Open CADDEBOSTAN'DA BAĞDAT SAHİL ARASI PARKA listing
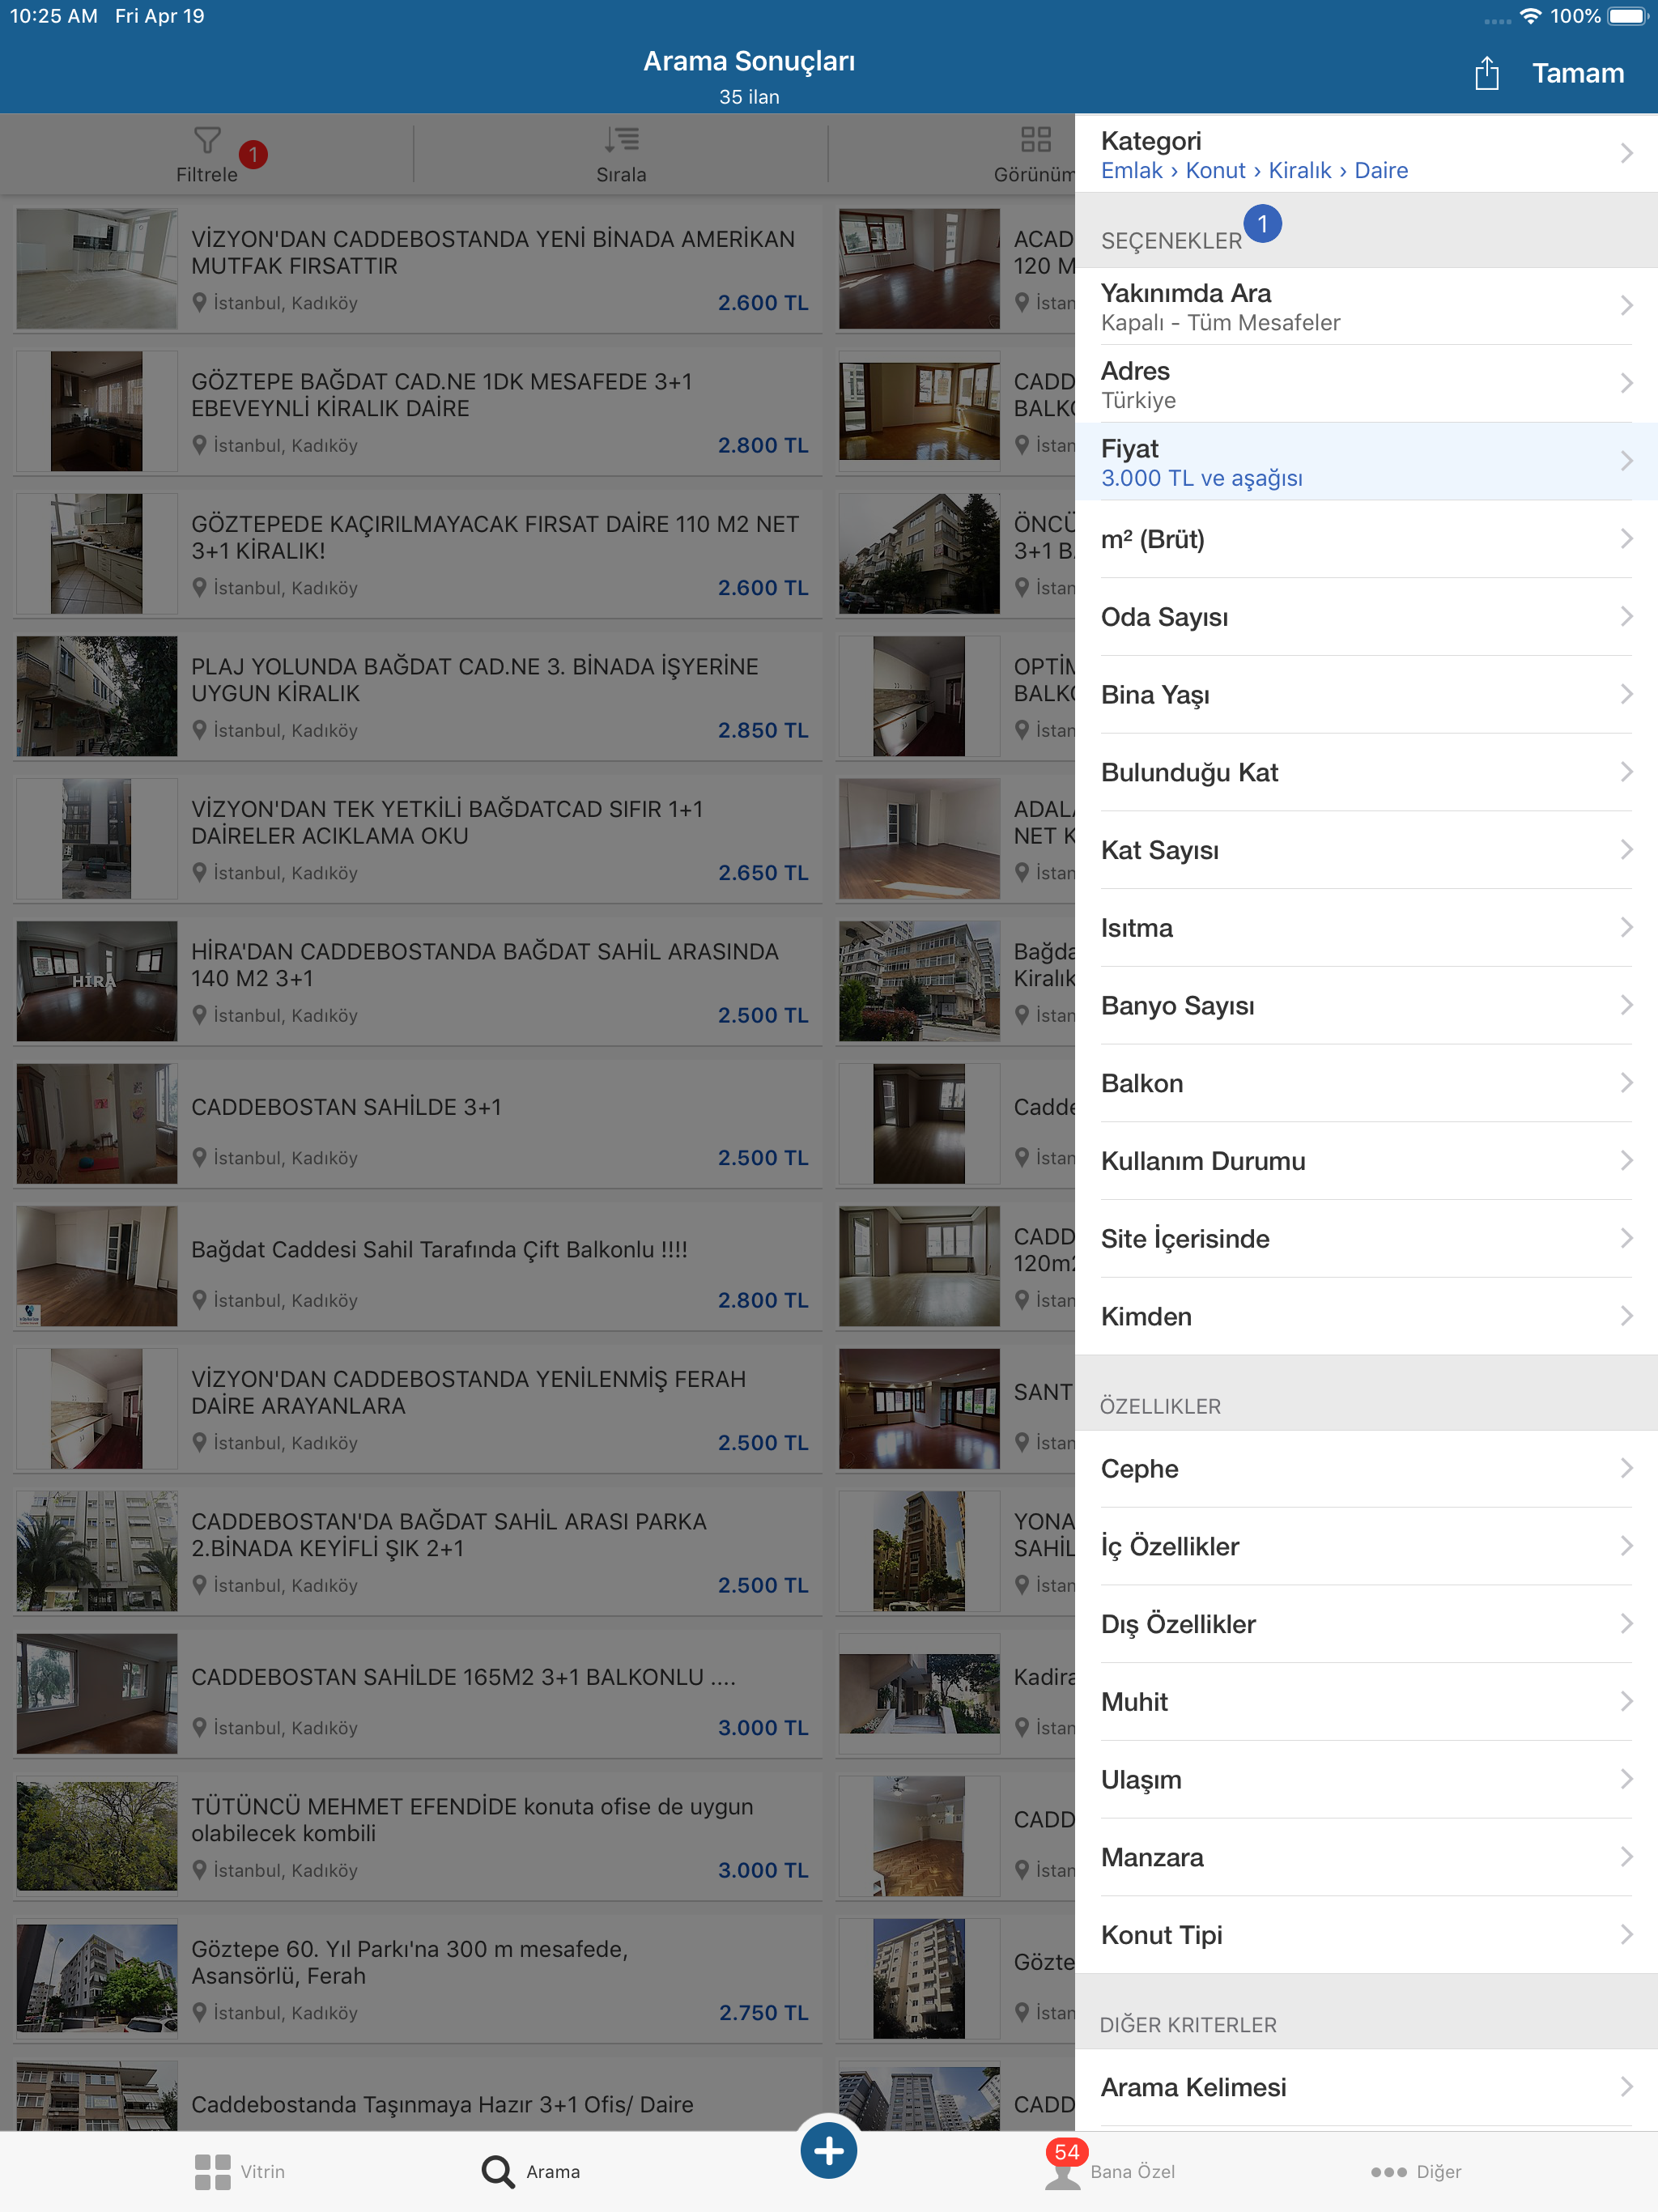1658x2212 pixels. [x=418, y=1551]
